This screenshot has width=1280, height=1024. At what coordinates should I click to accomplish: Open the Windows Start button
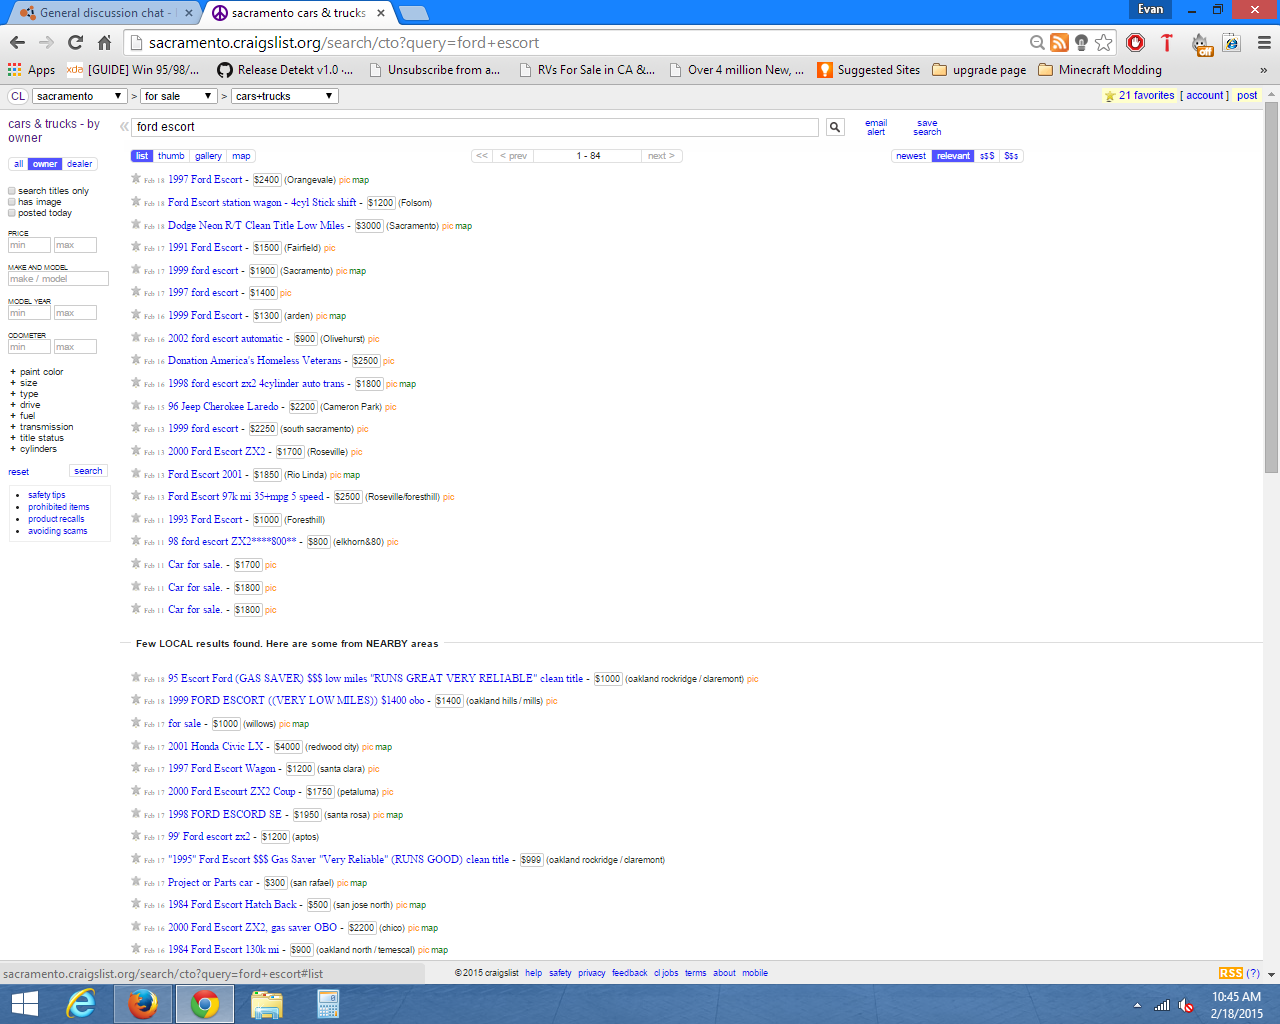click(x=24, y=1004)
